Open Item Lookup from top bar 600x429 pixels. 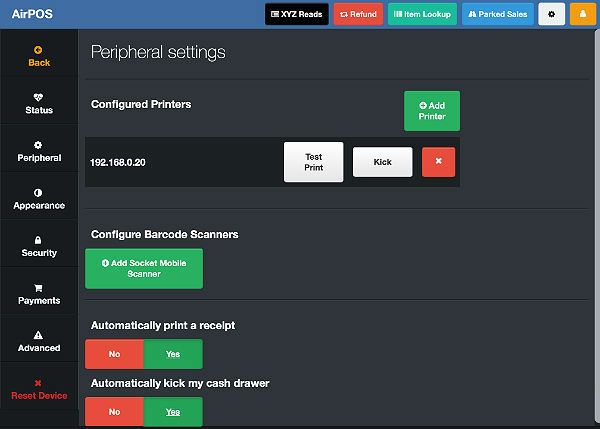pos(422,14)
